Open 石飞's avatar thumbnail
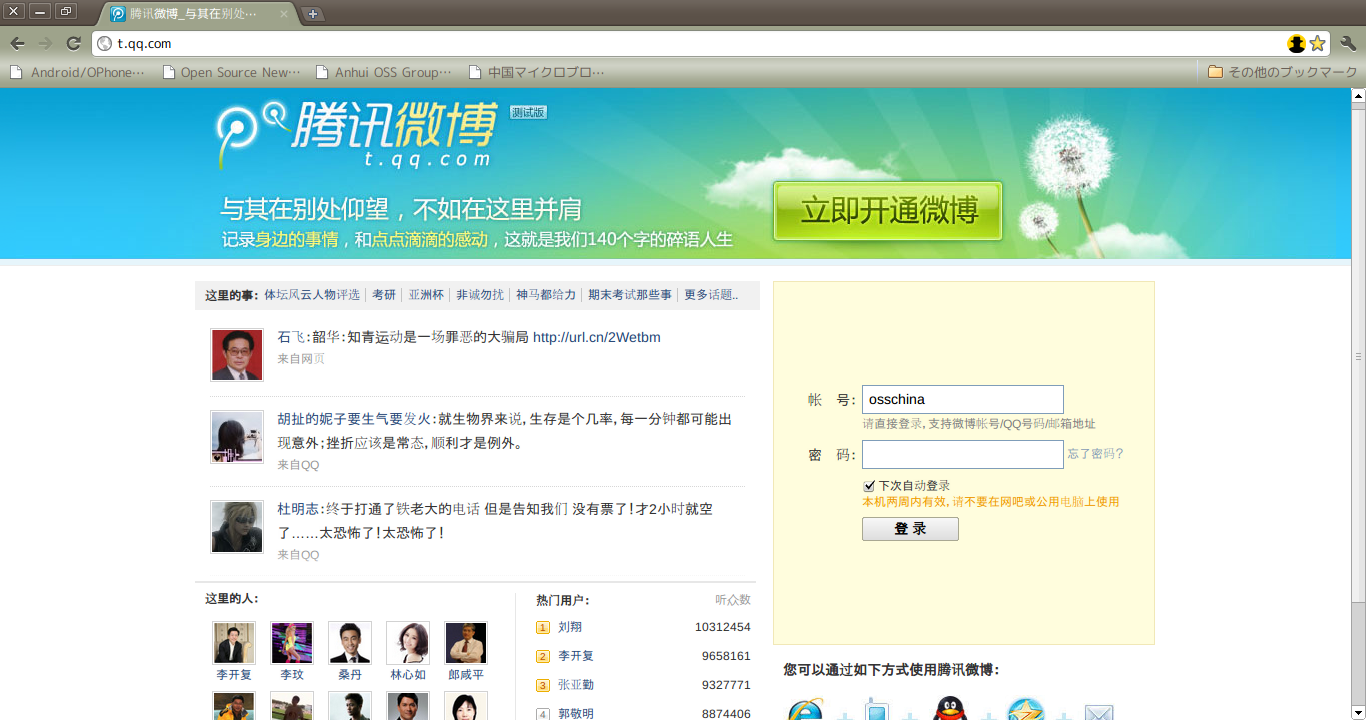Viewport: 1366px width, 720px height. point(237,355)
